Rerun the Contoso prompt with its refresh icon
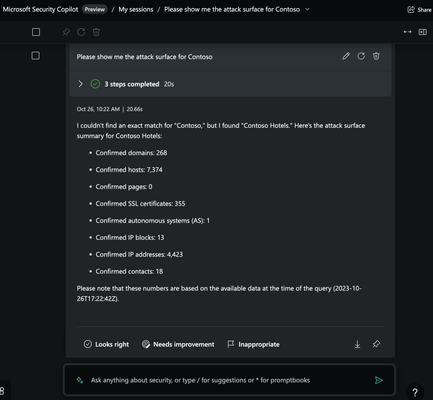 [361, 56]
